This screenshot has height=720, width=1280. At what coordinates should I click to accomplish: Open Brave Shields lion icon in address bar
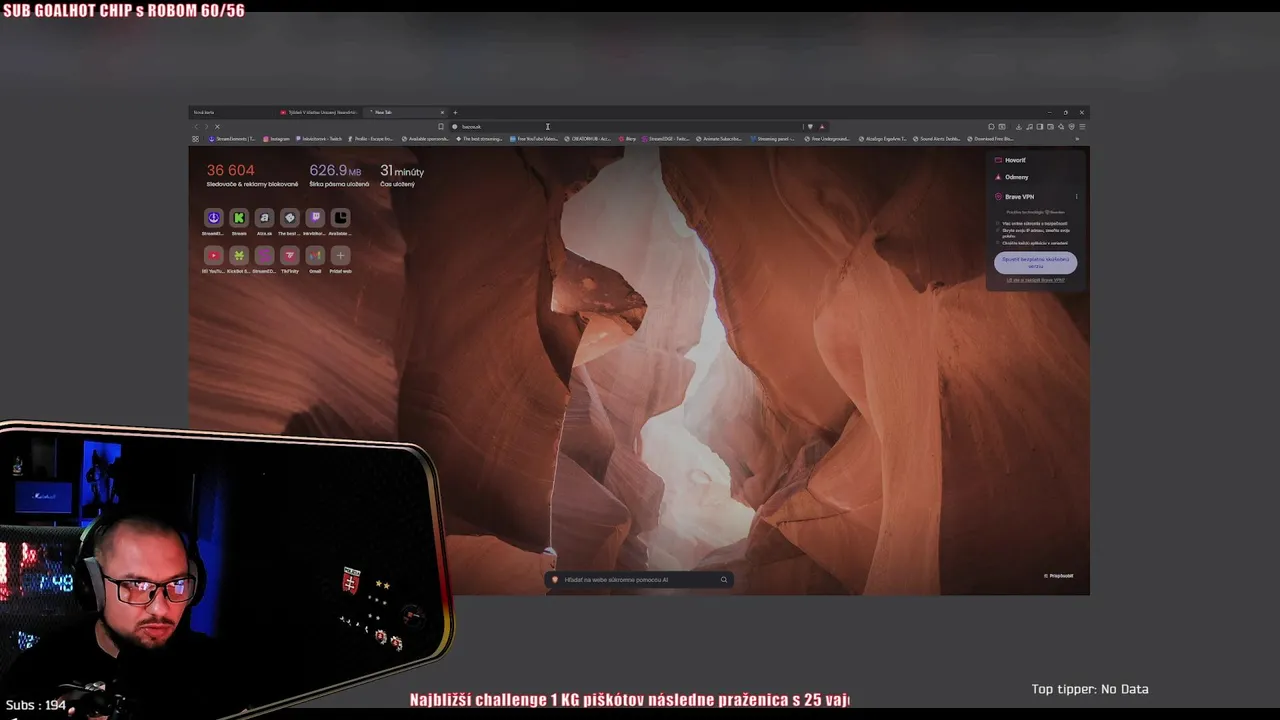click(x=810, y=127)
